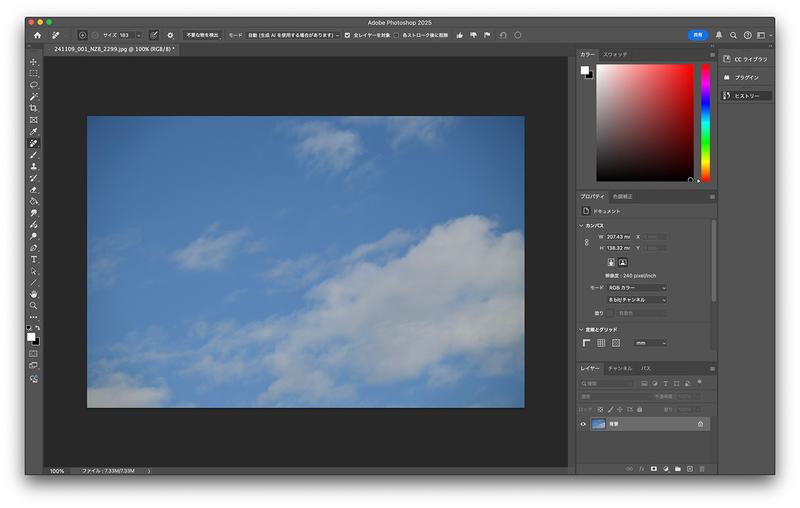The height and width of the screenshot is (508, 800).
Task: Select the Zoom tool in toolbar
Action: pyautogui.click(x=33, y=306)
